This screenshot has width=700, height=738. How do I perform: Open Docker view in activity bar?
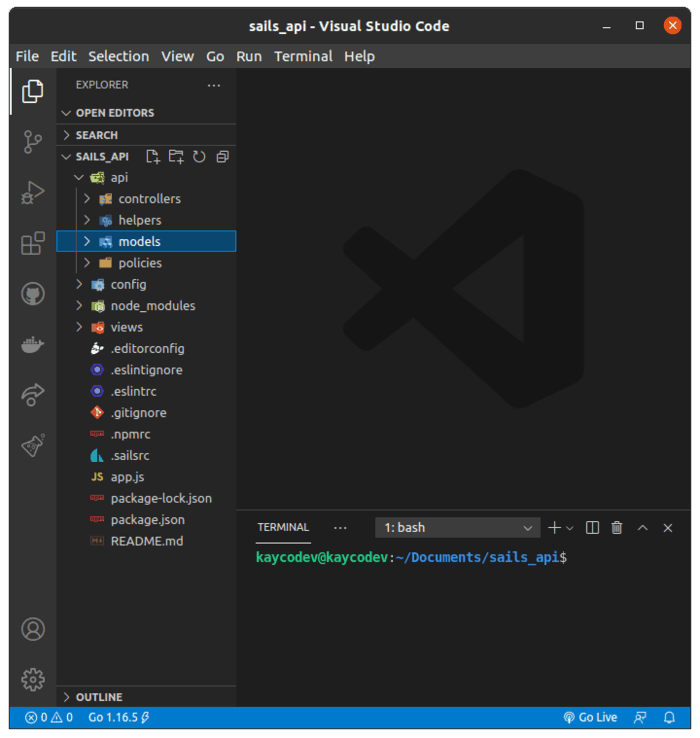[x=32, y=345]
